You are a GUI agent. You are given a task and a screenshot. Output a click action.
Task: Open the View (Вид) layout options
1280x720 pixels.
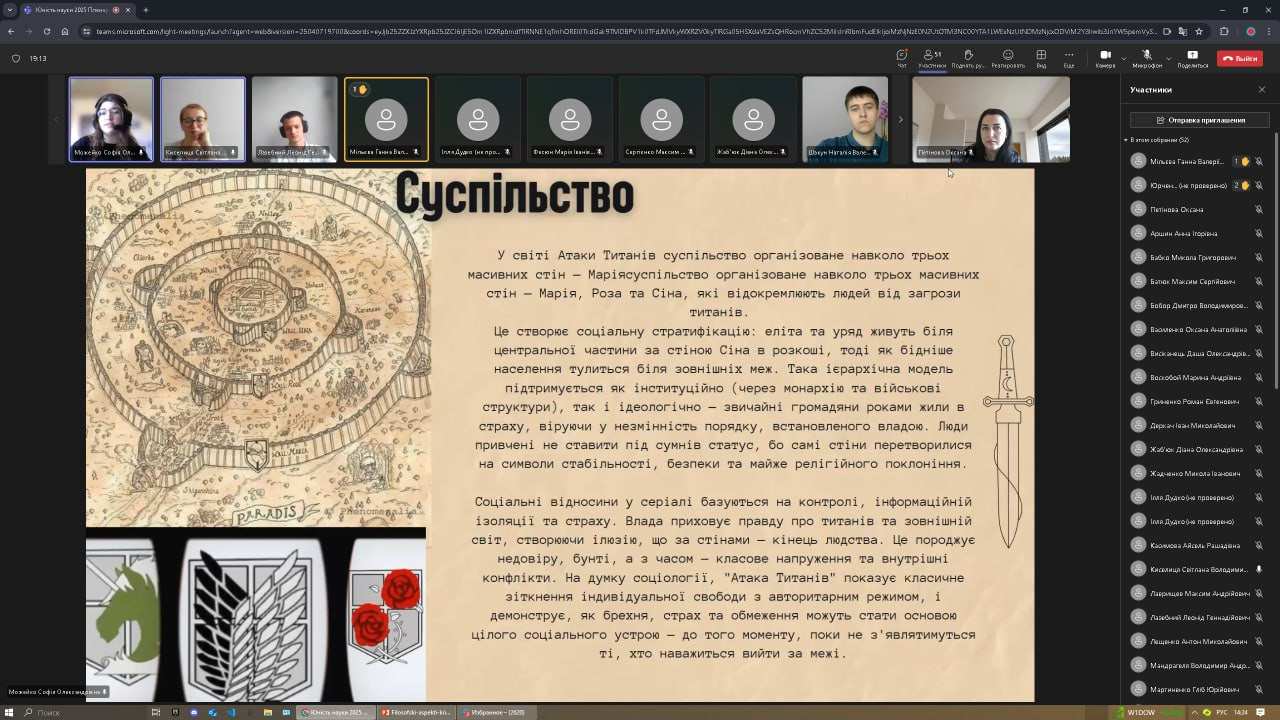coord(1041,58)
